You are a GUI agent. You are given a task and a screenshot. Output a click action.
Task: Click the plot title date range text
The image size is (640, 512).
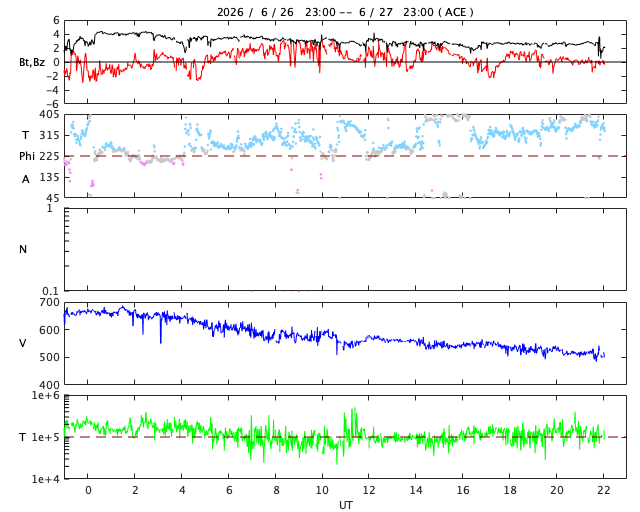point(345,12)
